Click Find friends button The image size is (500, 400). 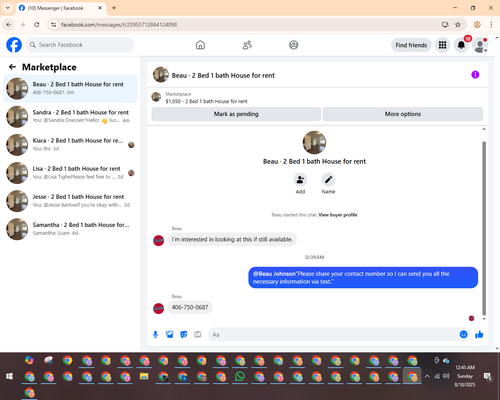[411, 45]
